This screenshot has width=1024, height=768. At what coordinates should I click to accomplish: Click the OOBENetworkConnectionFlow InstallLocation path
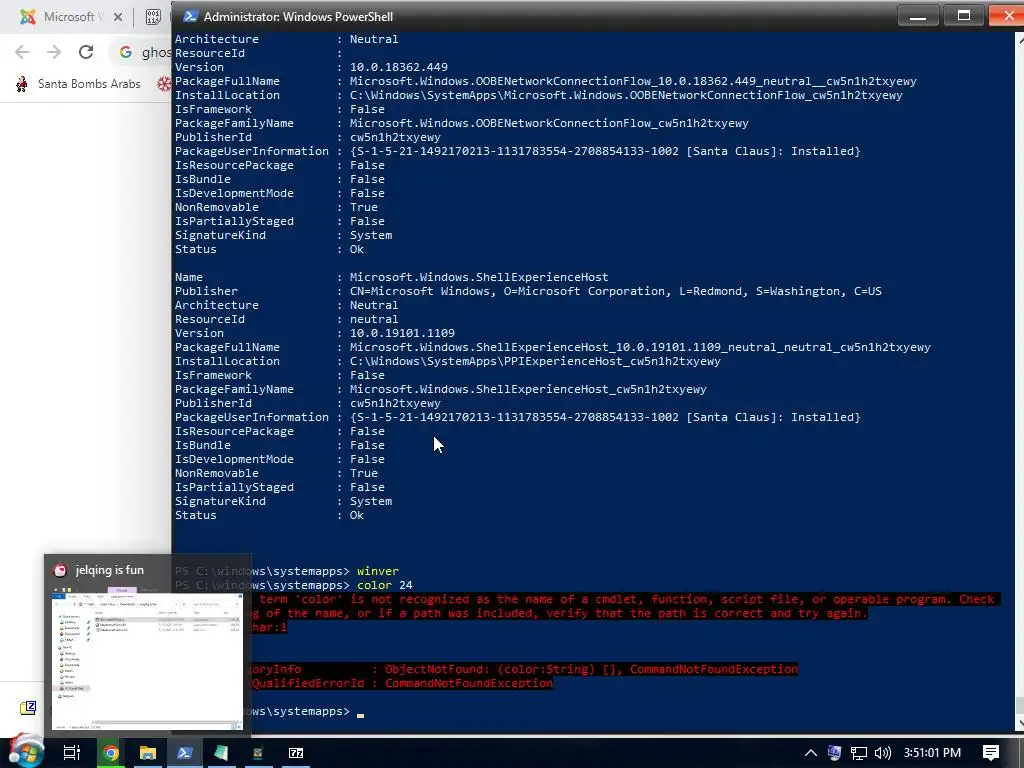(626, 95)
